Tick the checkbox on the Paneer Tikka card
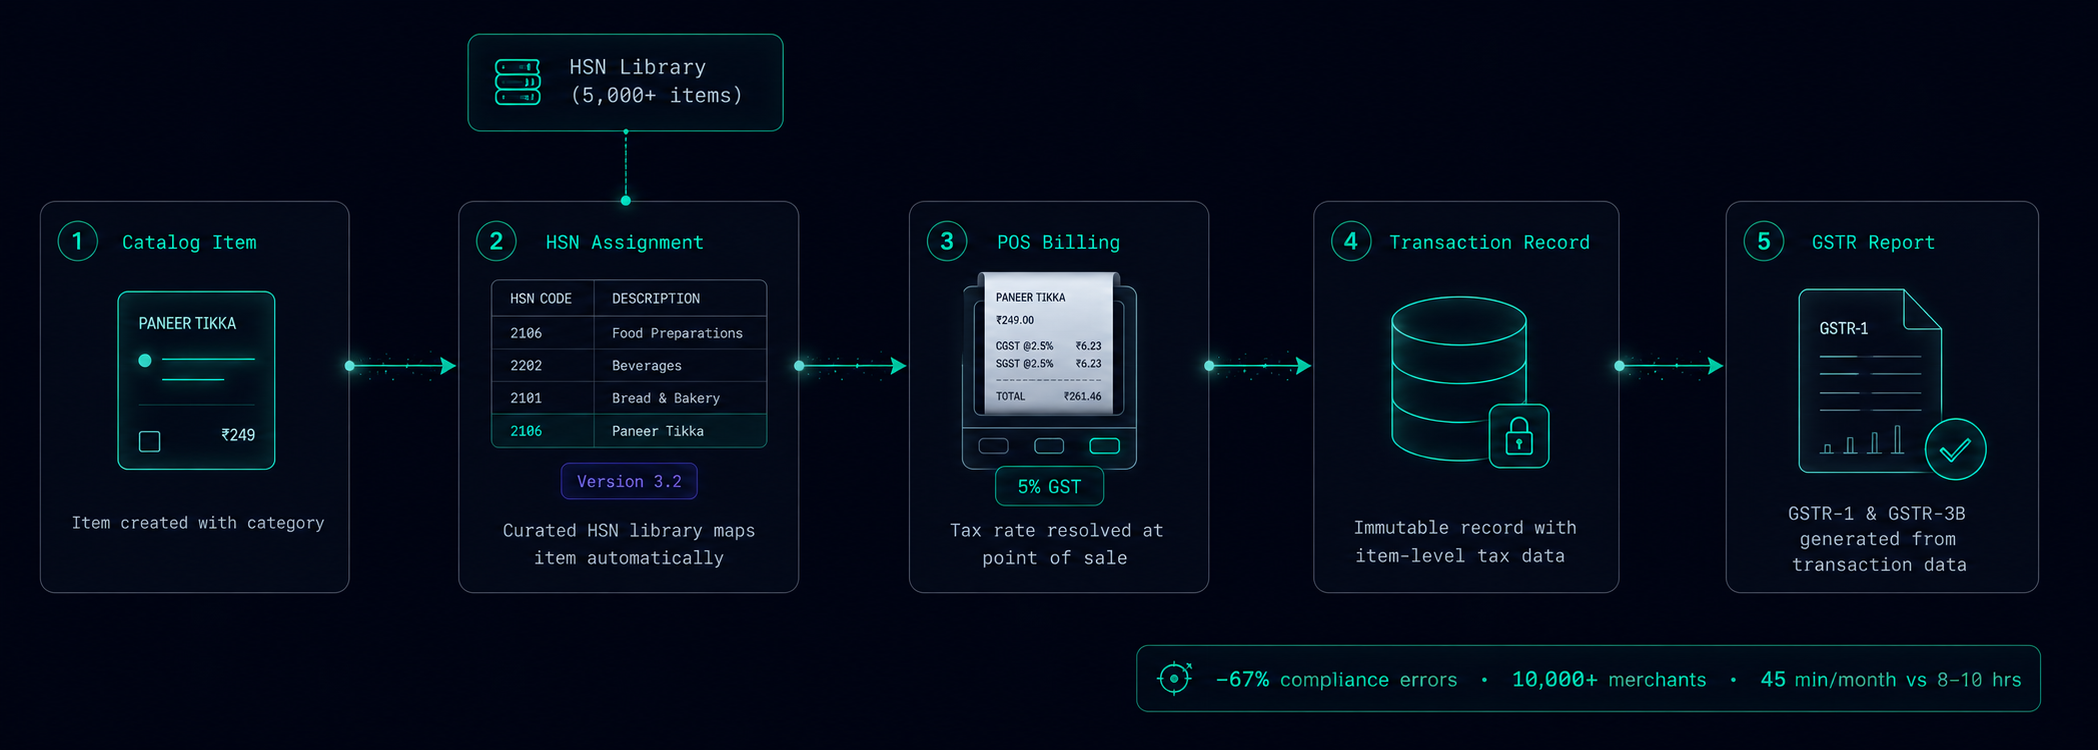2098x750 pixels. (x=149, y=441)
